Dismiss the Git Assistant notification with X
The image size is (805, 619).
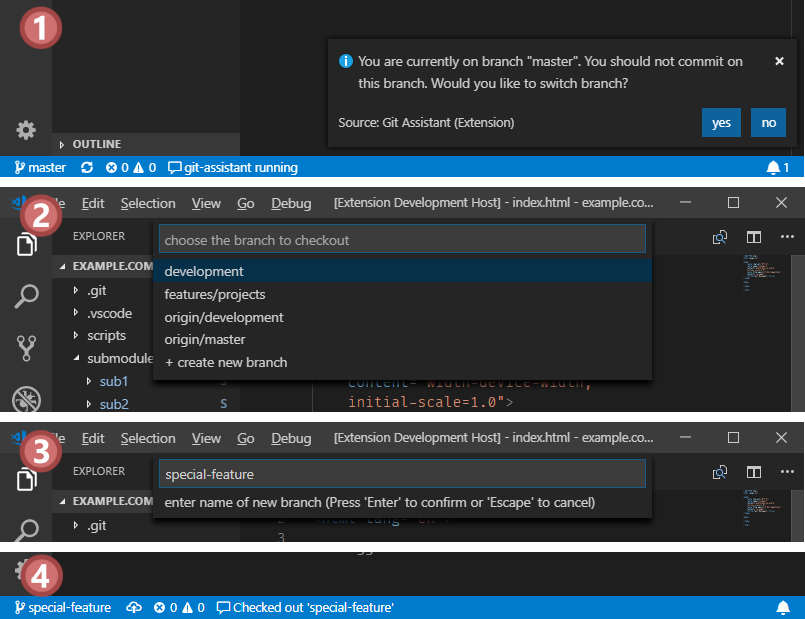[779, 61]
